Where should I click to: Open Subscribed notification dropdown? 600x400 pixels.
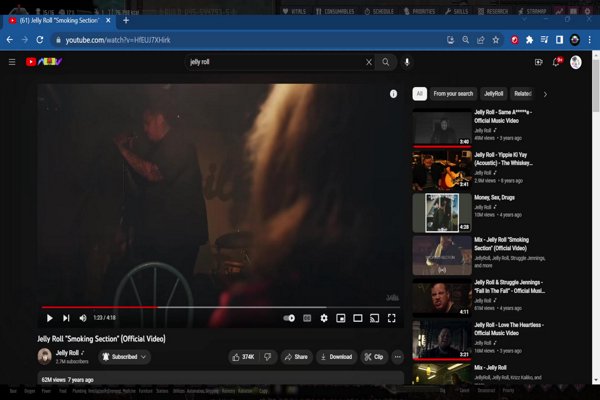tap(124, 357)
